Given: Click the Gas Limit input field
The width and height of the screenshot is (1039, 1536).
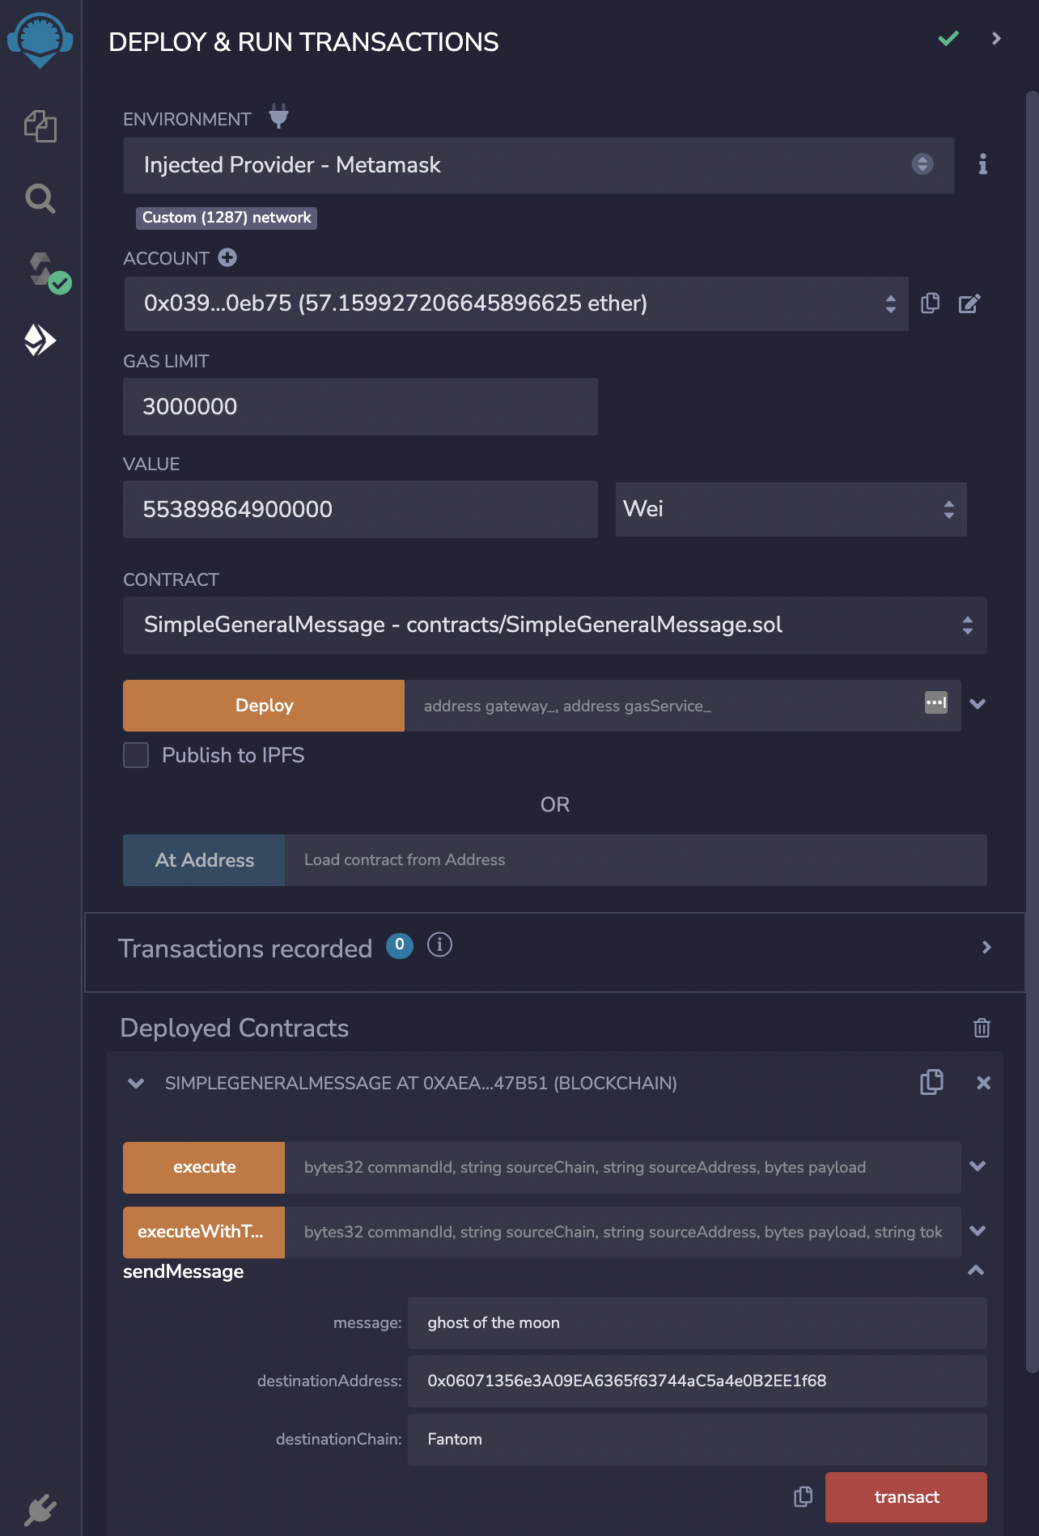Looking at the screenshot, I should pyautogui.click(x=360, y=406).
